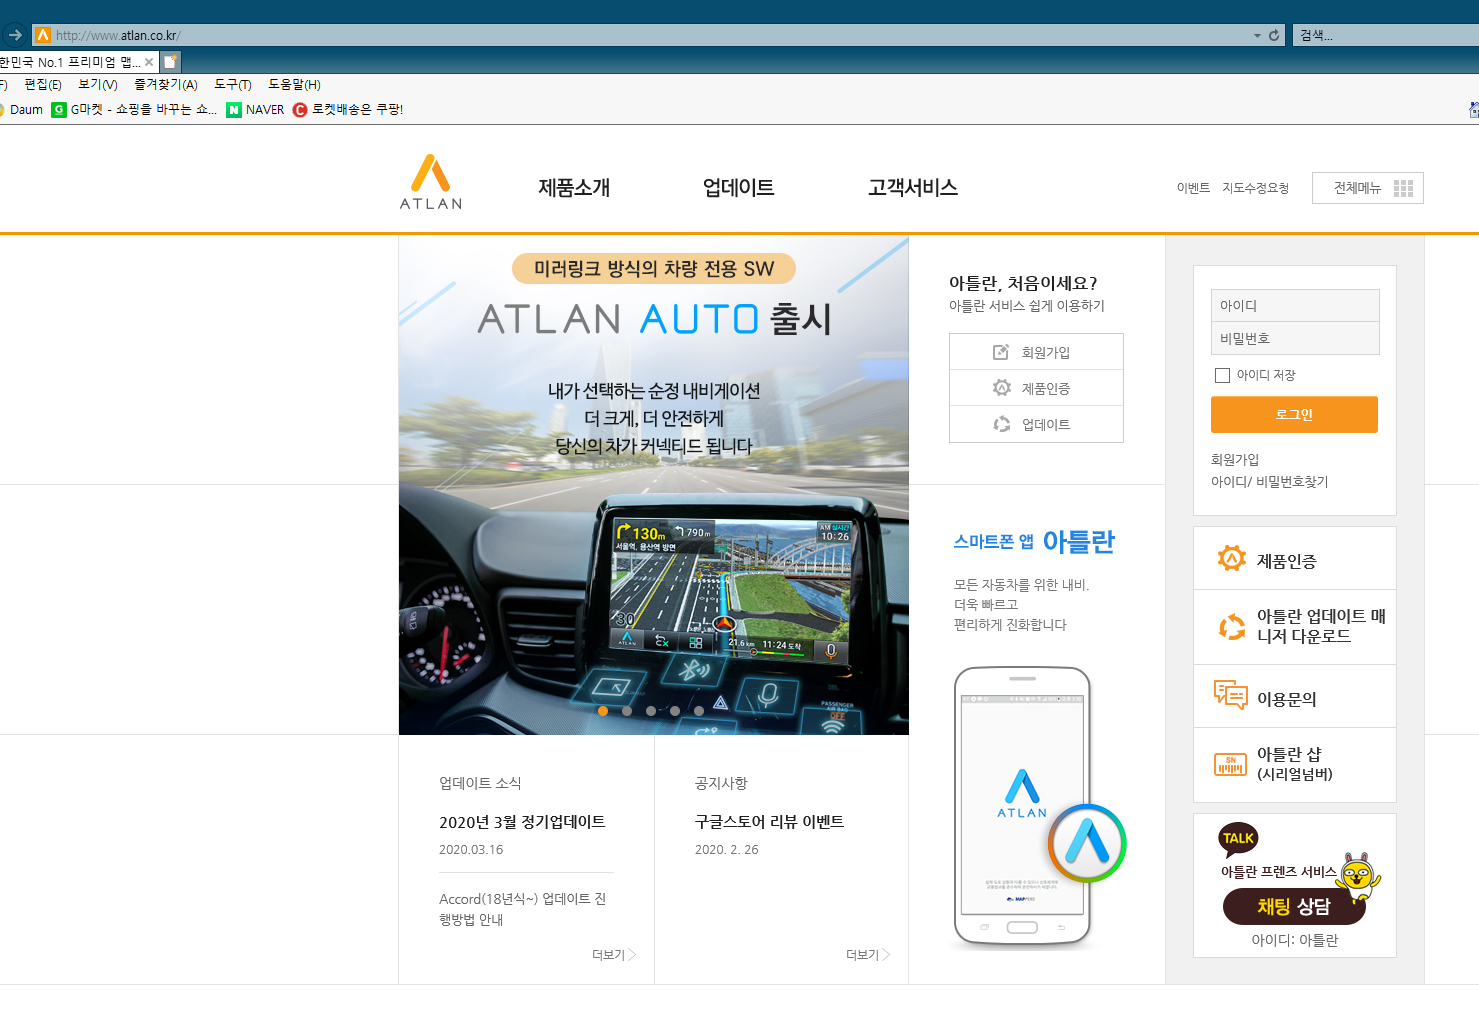Click the 공지사항 section title
This screenshot has height=1011, width=1479.
coord(721,783)
